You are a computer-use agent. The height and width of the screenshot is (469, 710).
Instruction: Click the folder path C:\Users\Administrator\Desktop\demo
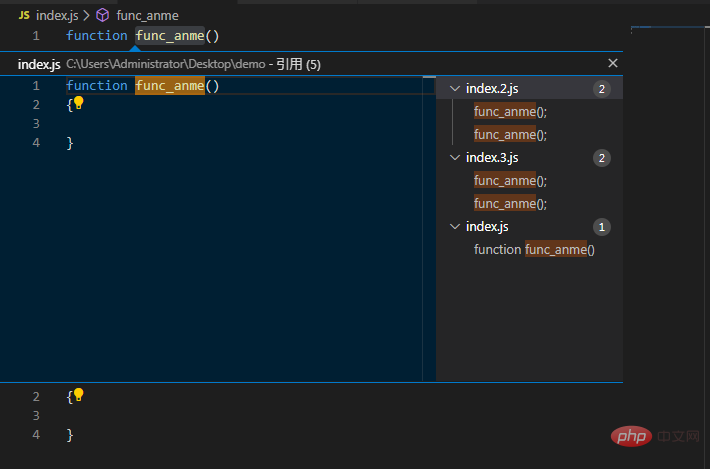click(166, 64)
